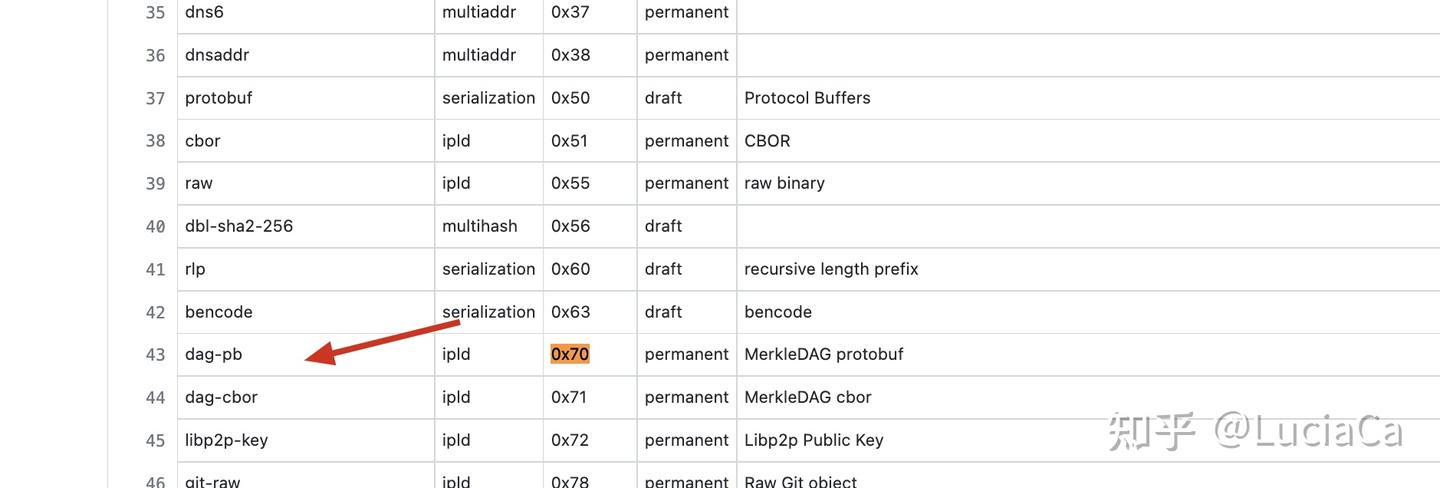Select line number 40
Screen dimensions: 1440x488
pyautogui.click(x=155, y=227)
